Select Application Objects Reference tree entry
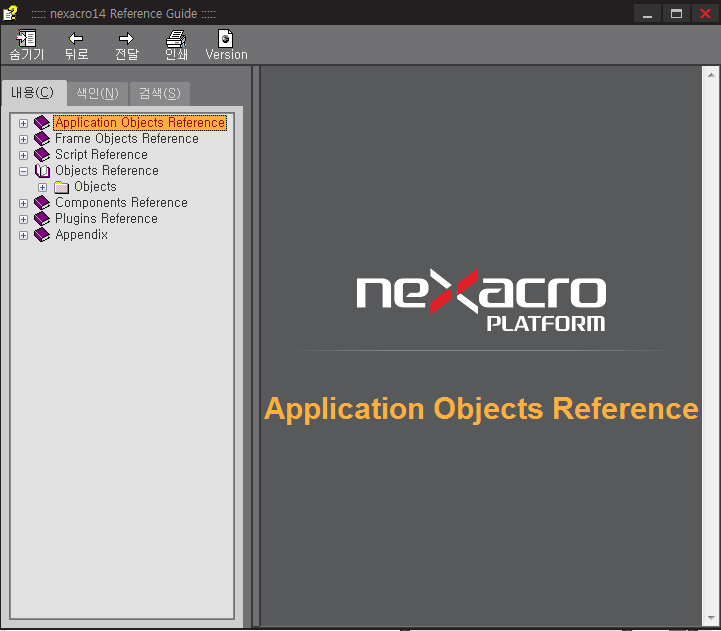 click(140, 123)
